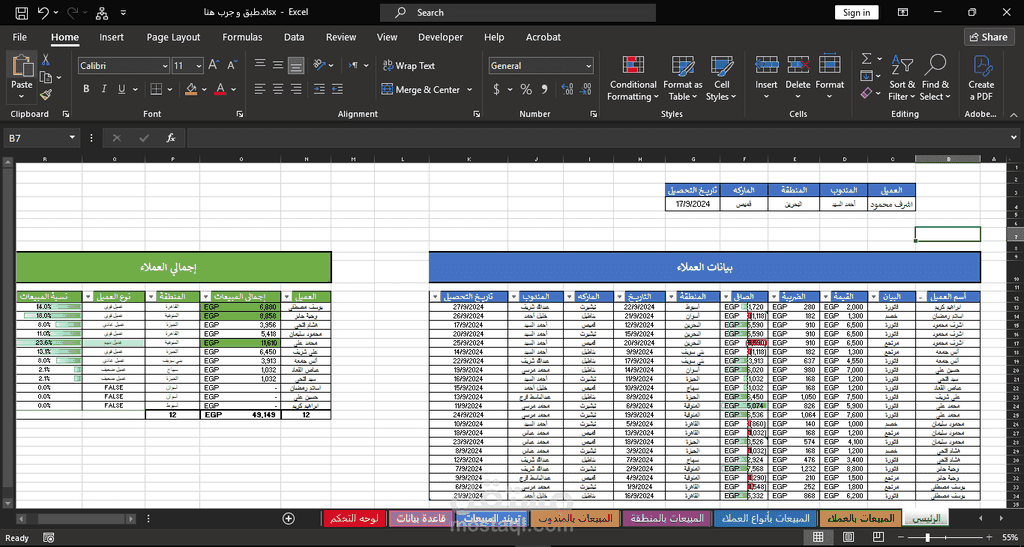Image resolution: width=1024 pixels, height=547 pixels.
Task: Open the font size dropdown
Action: (x=198, y=66)
